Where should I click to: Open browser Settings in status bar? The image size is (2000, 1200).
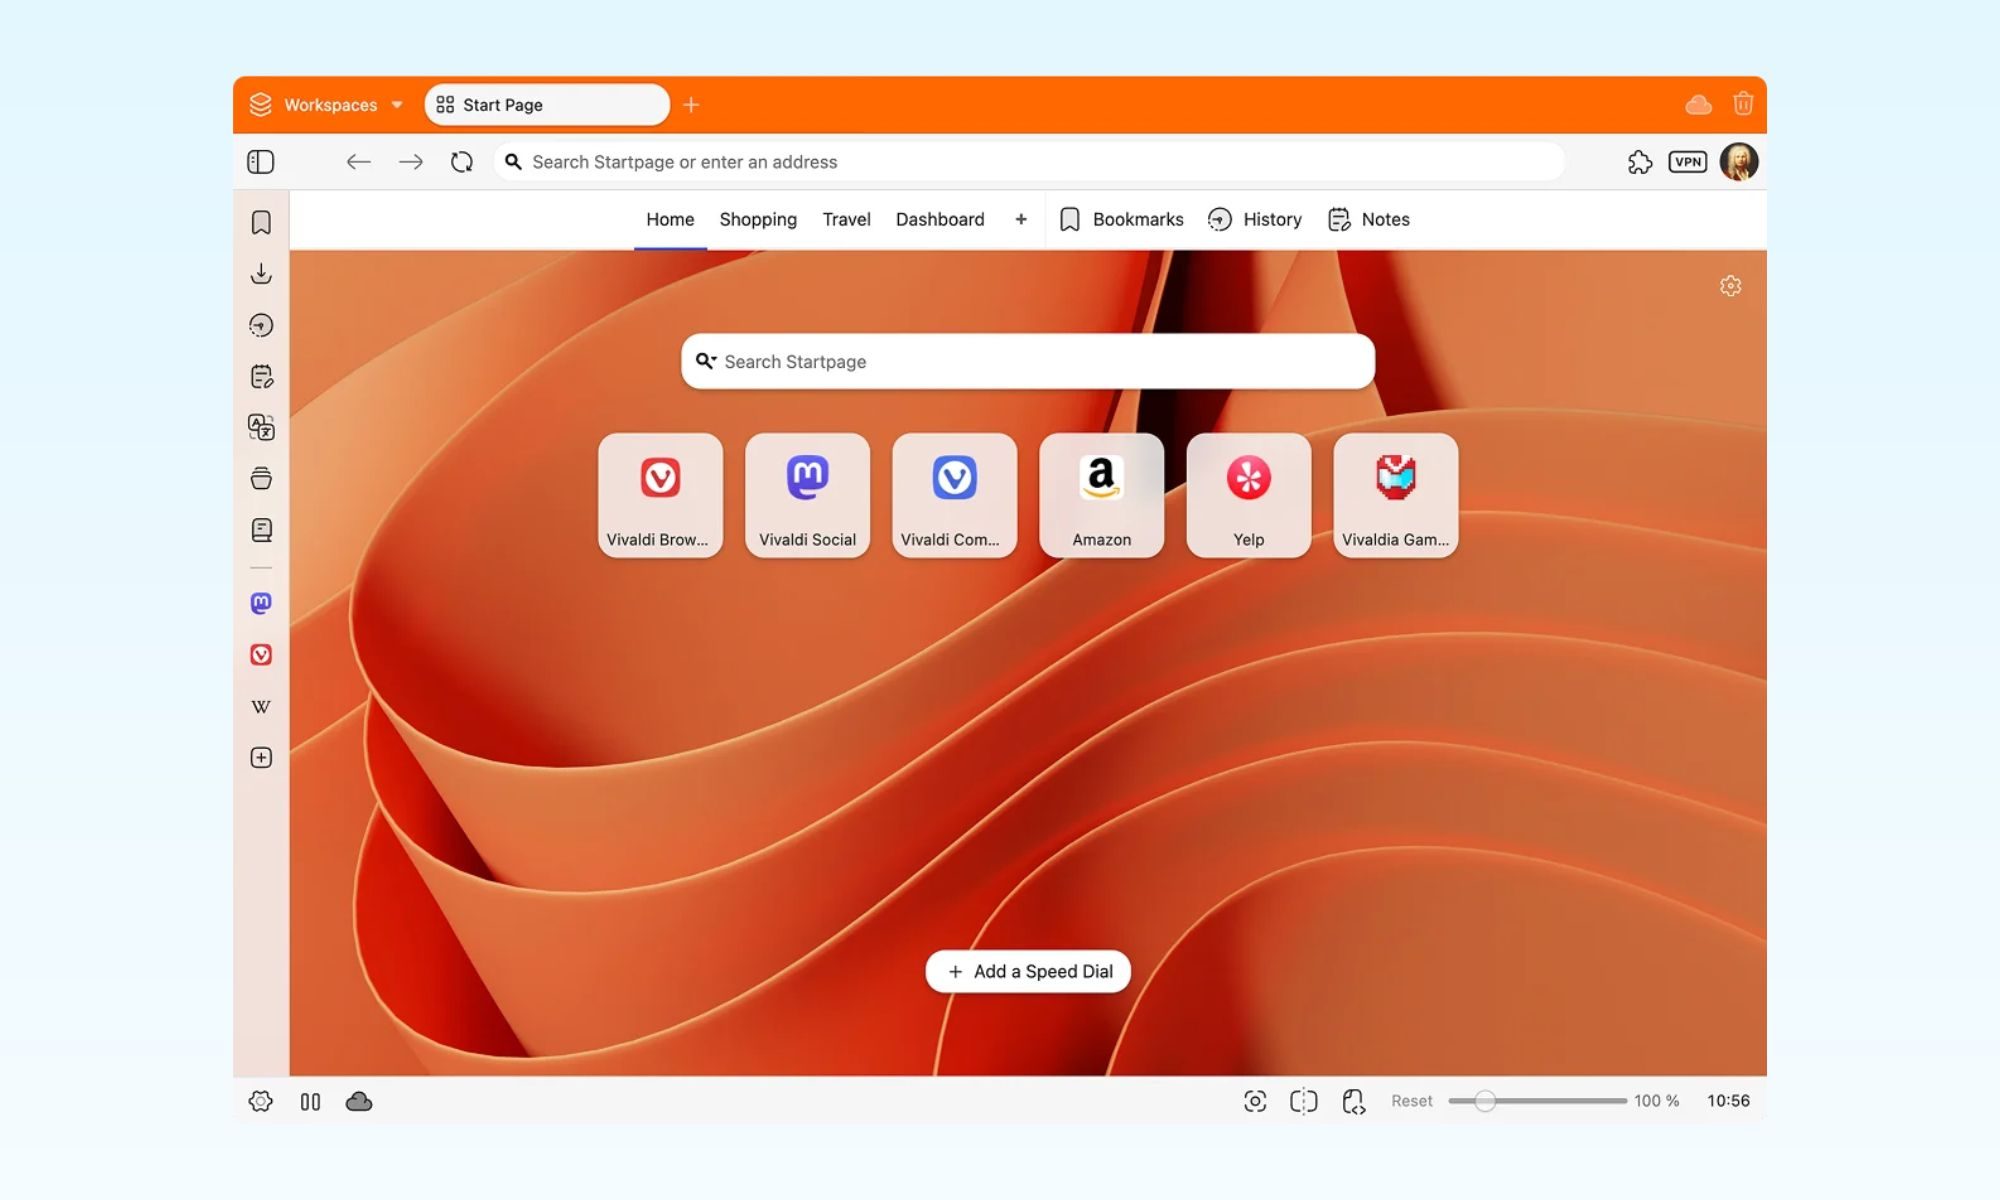[261, 1101]
